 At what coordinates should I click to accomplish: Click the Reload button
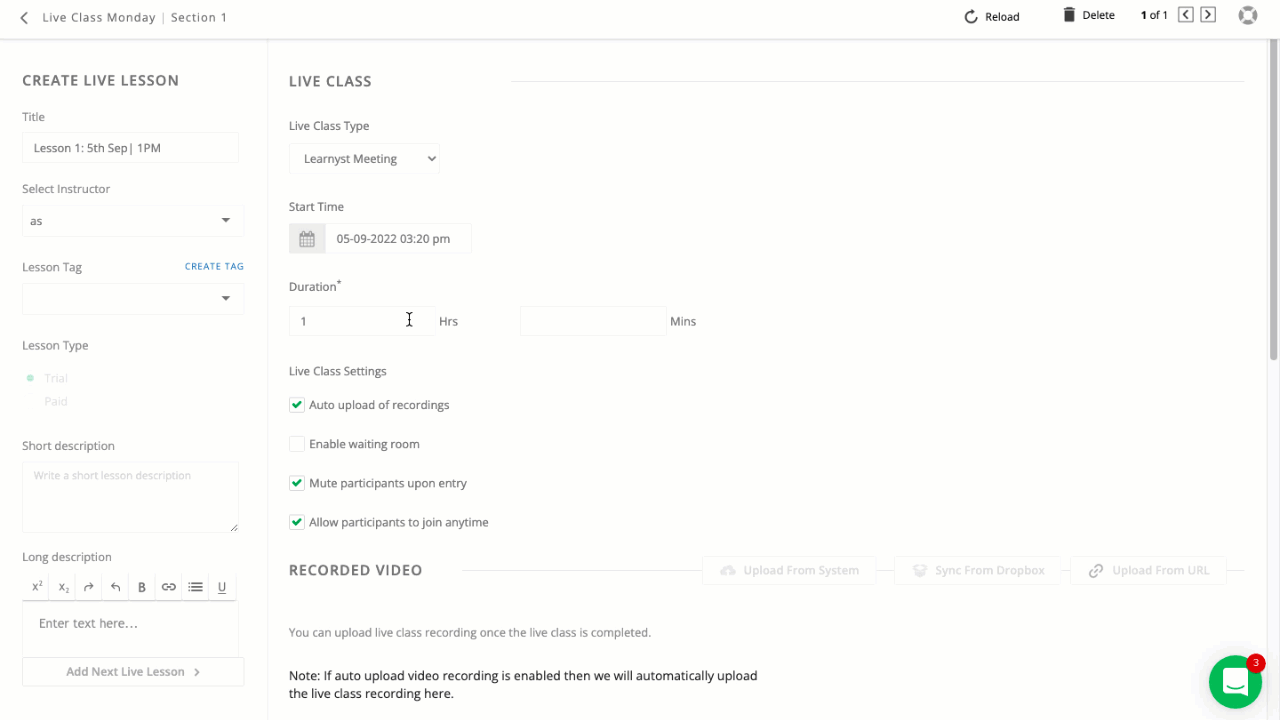(992, 17)
